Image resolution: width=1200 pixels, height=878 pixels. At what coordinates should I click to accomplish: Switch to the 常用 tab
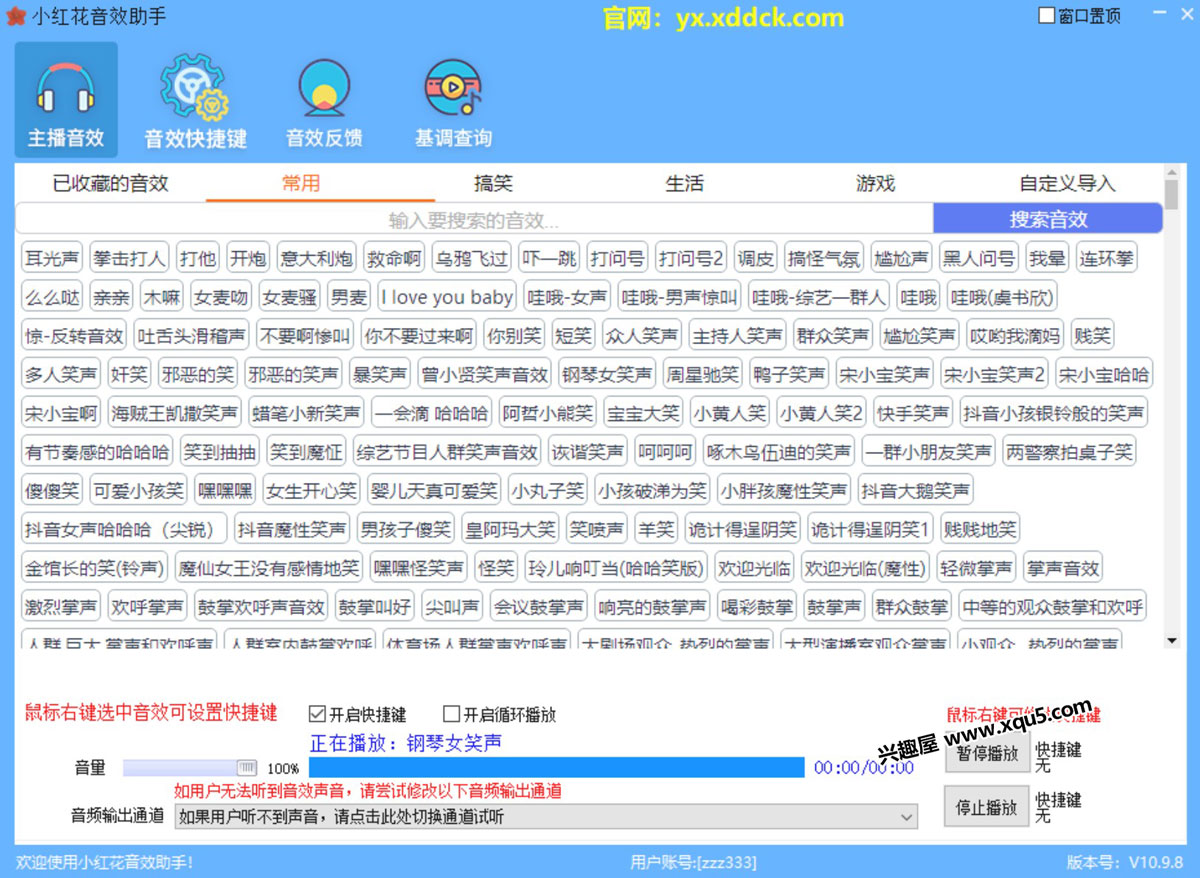pyautogui.click(x=301, y=183)
